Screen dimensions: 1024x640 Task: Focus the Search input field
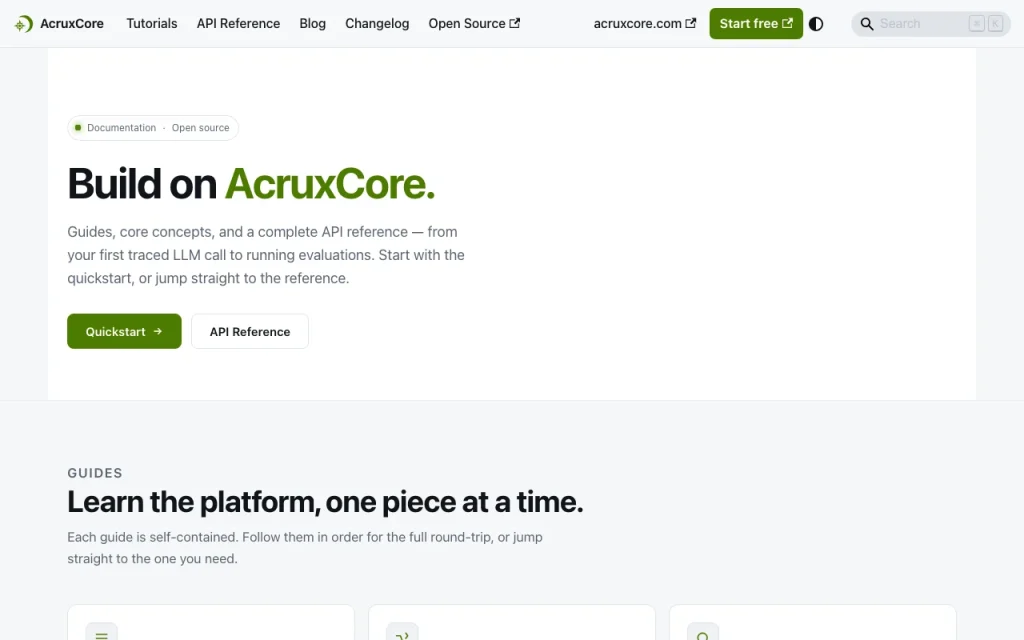[931, 24]
